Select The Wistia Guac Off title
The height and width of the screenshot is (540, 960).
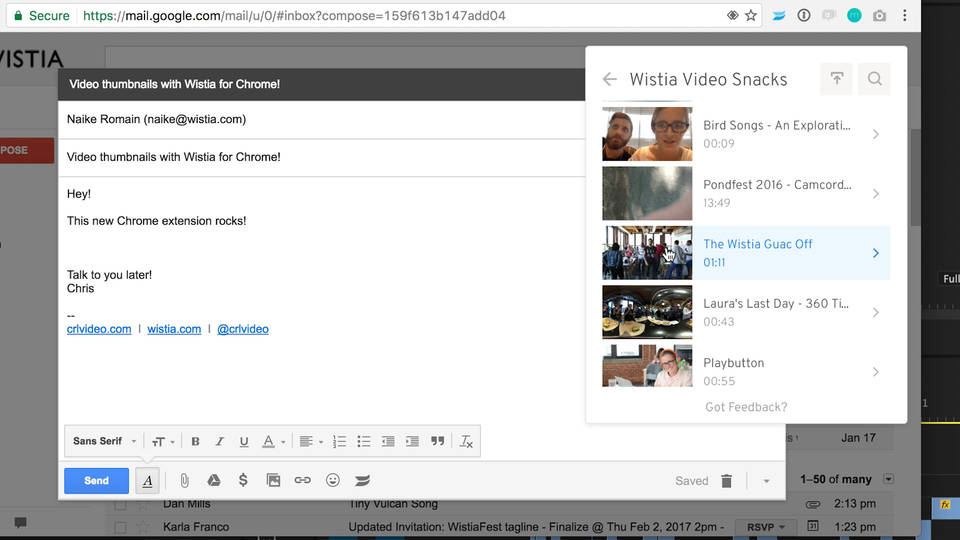coord(757,244)
